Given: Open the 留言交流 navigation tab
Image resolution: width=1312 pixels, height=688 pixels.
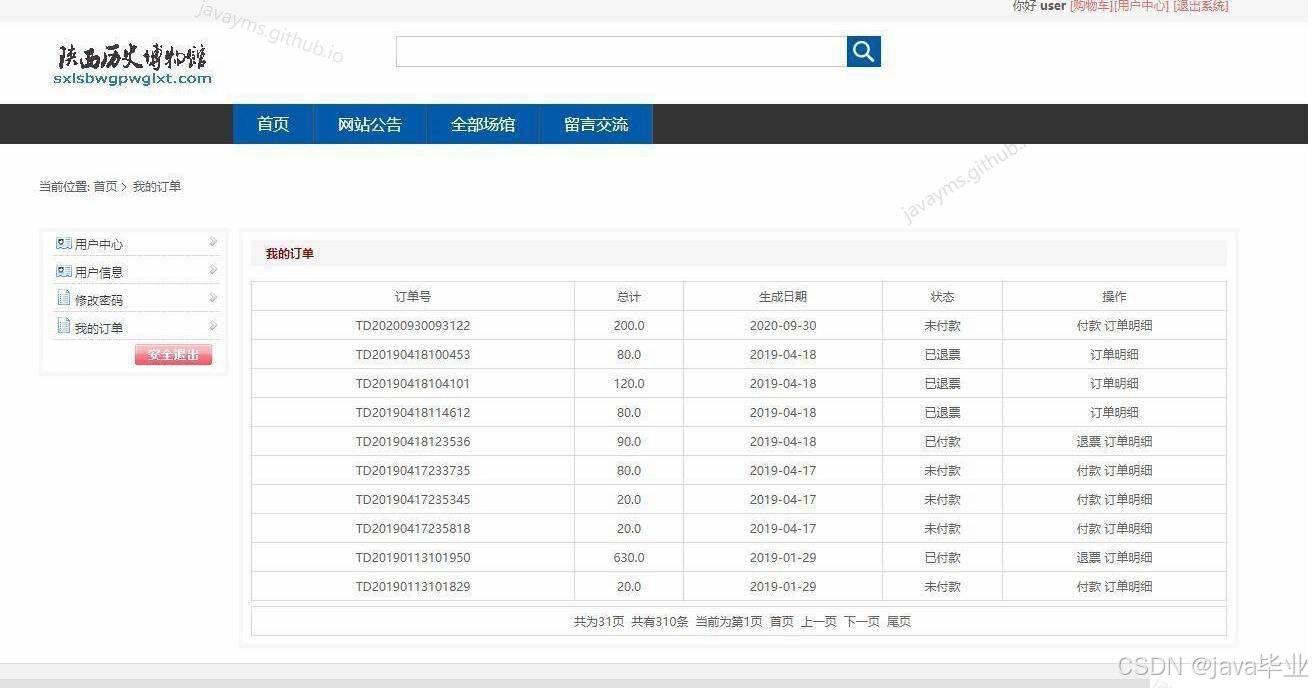Looking at the screenshot, I should tap(596, 124).
